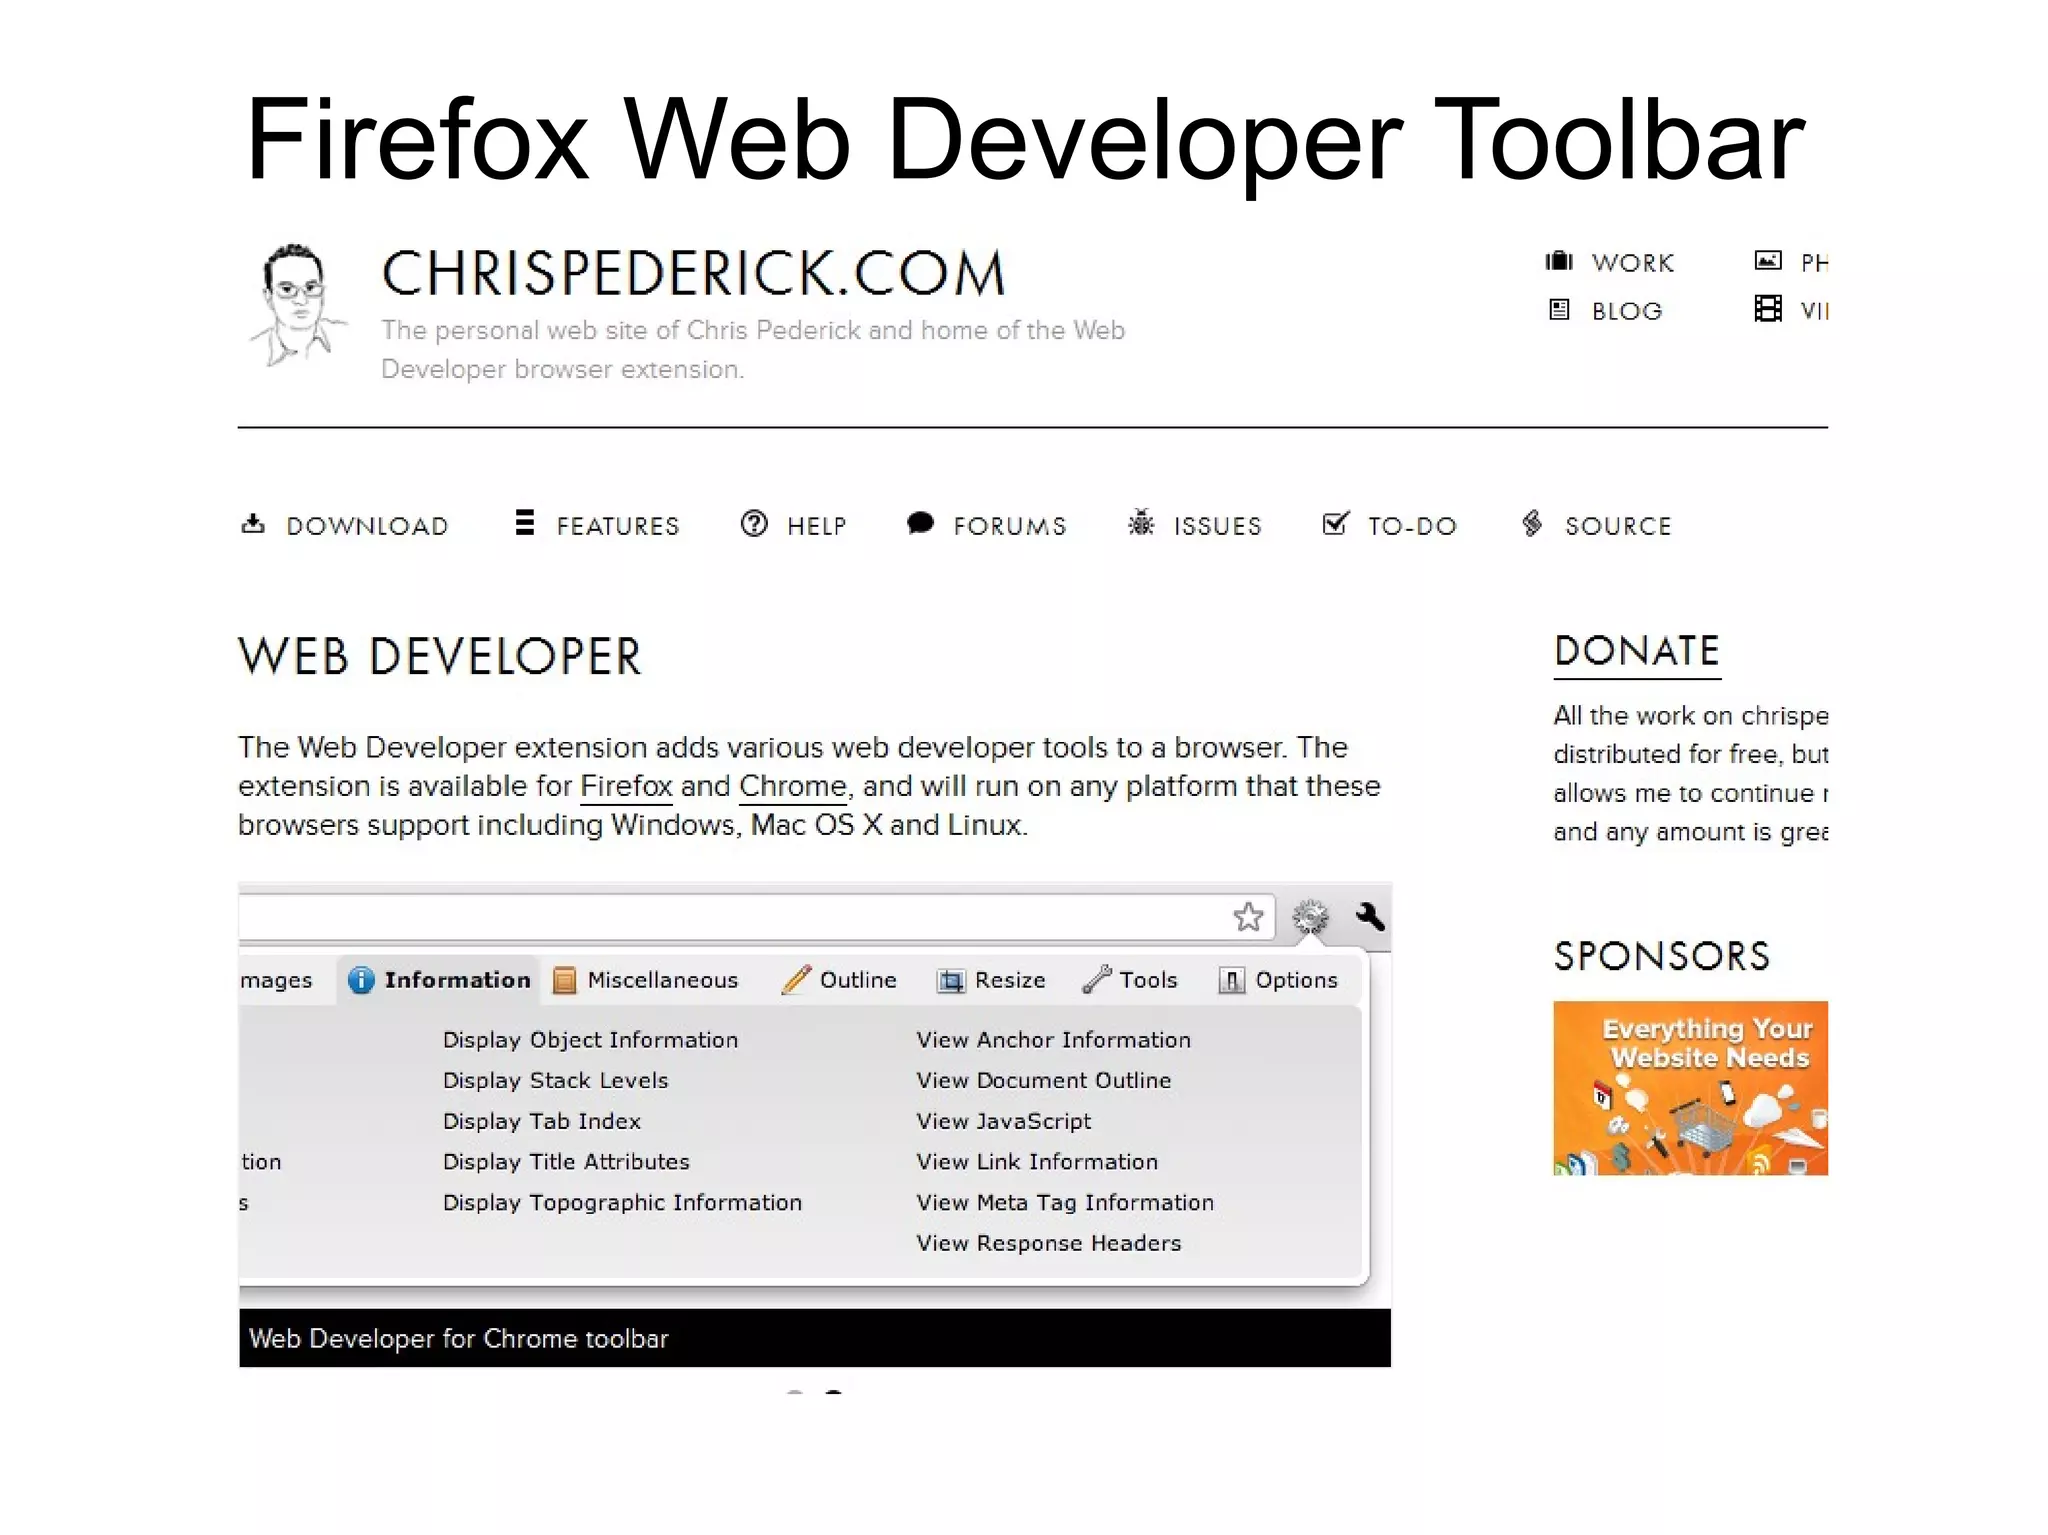The image size is (2048, 1535).
Task: Open the FORUMS navigation link
Action: pyautogui.click(x=1009, y=526)
